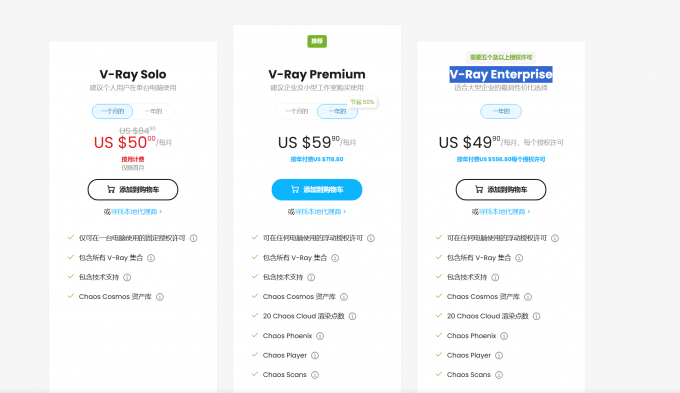Open local reseller link under V-Ray Premium
This screenshot has width=680, height=393.
tap(320, 212)
